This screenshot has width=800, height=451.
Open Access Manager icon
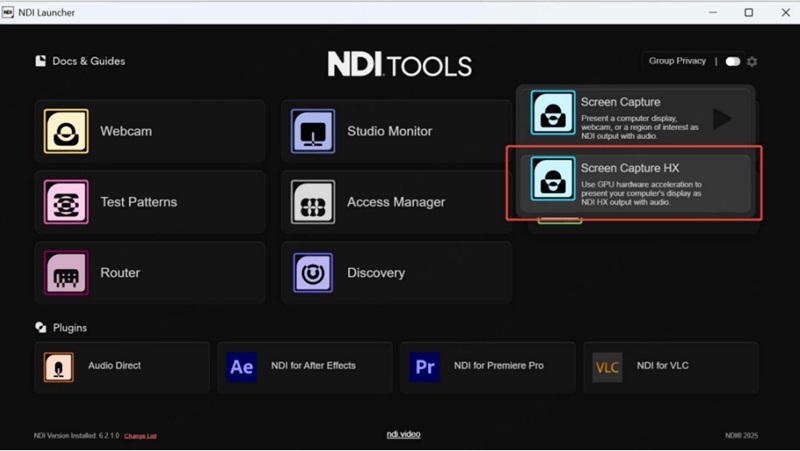click(313, 202)
